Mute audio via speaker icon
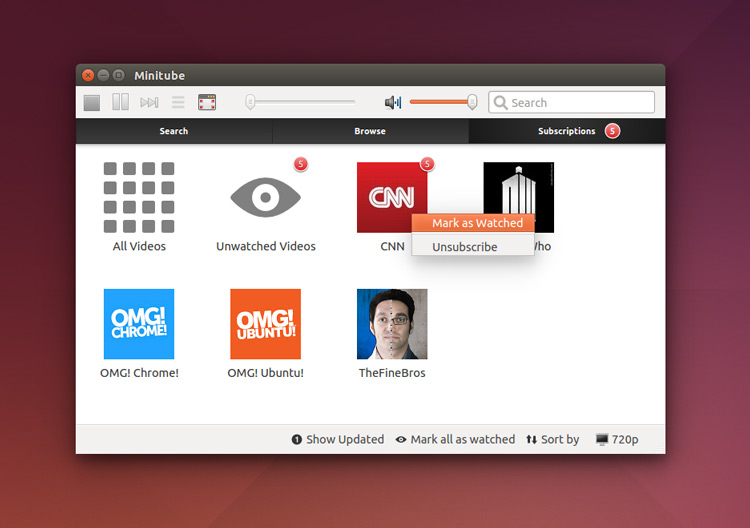 click(393, 102)
